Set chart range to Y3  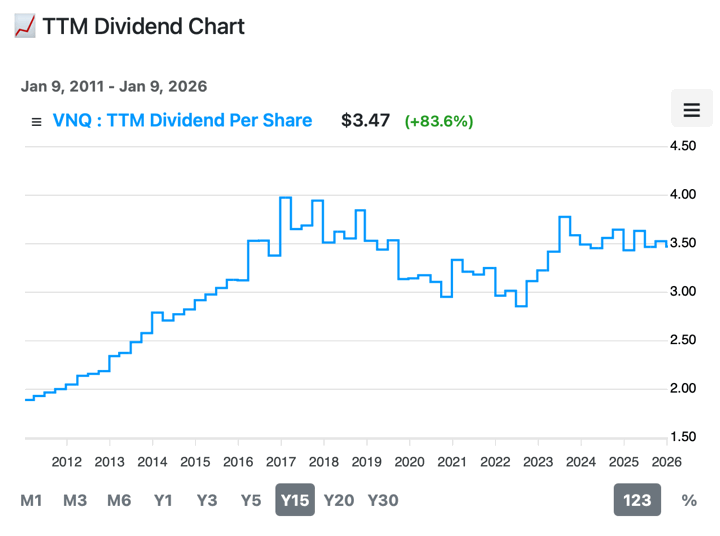[x=207, y=500]
